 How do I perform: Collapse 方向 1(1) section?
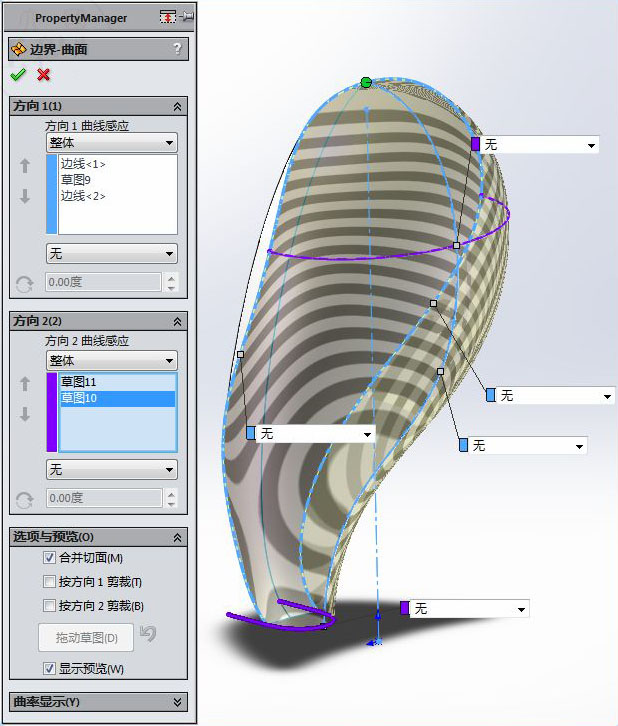177,106
